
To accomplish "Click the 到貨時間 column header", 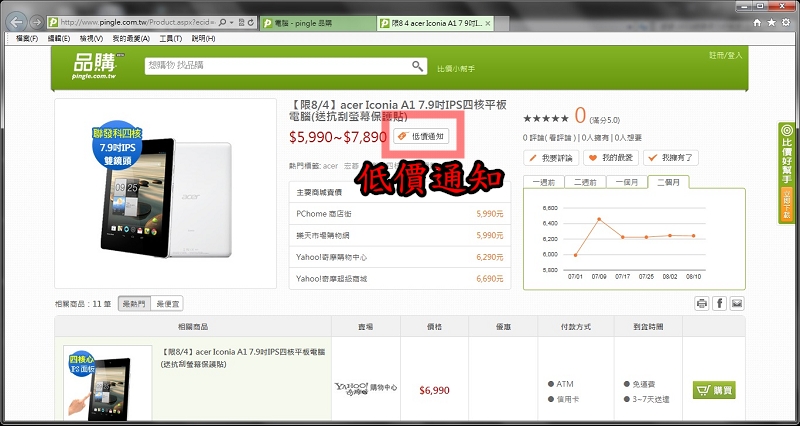I will coord(648,327).
